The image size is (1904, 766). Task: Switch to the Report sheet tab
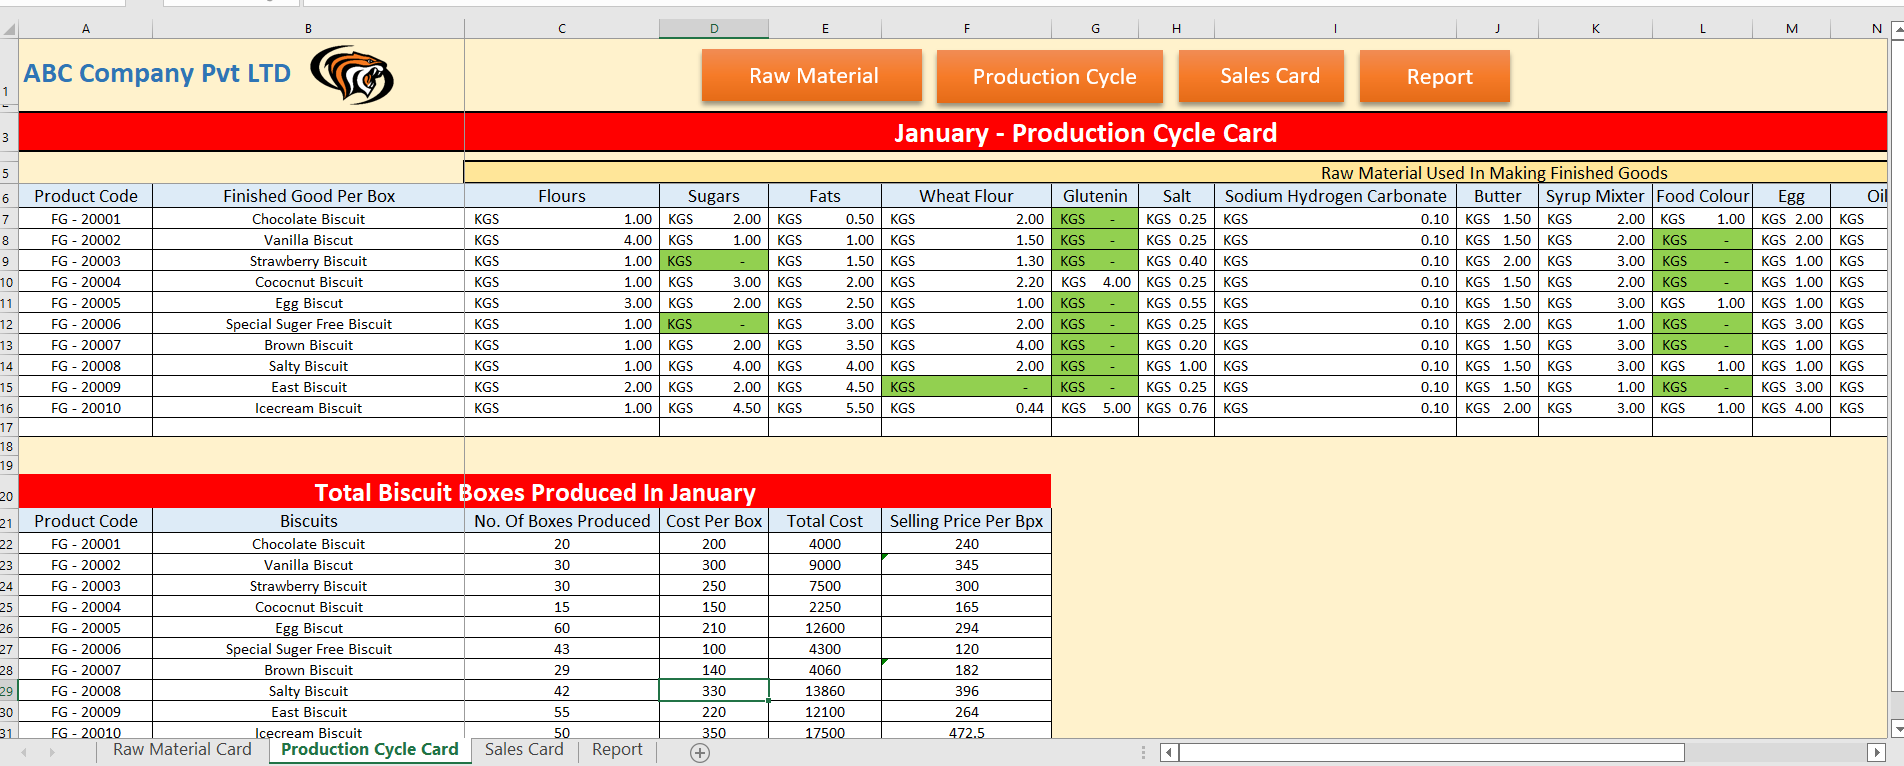click(617, 750)
